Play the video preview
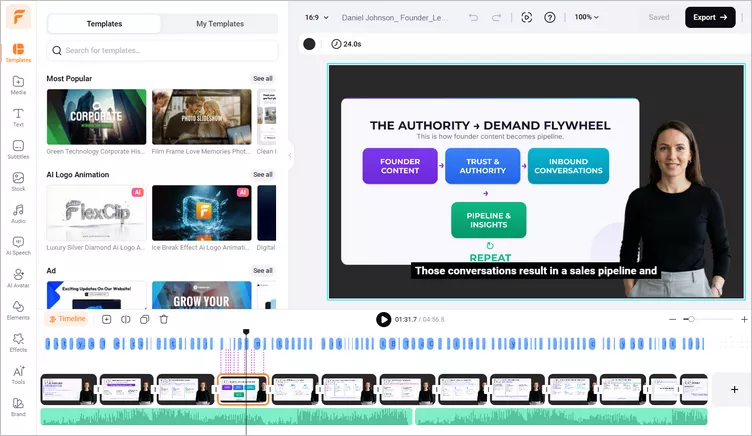The height and width of the screenshot is (436, 752). (383, 319)
